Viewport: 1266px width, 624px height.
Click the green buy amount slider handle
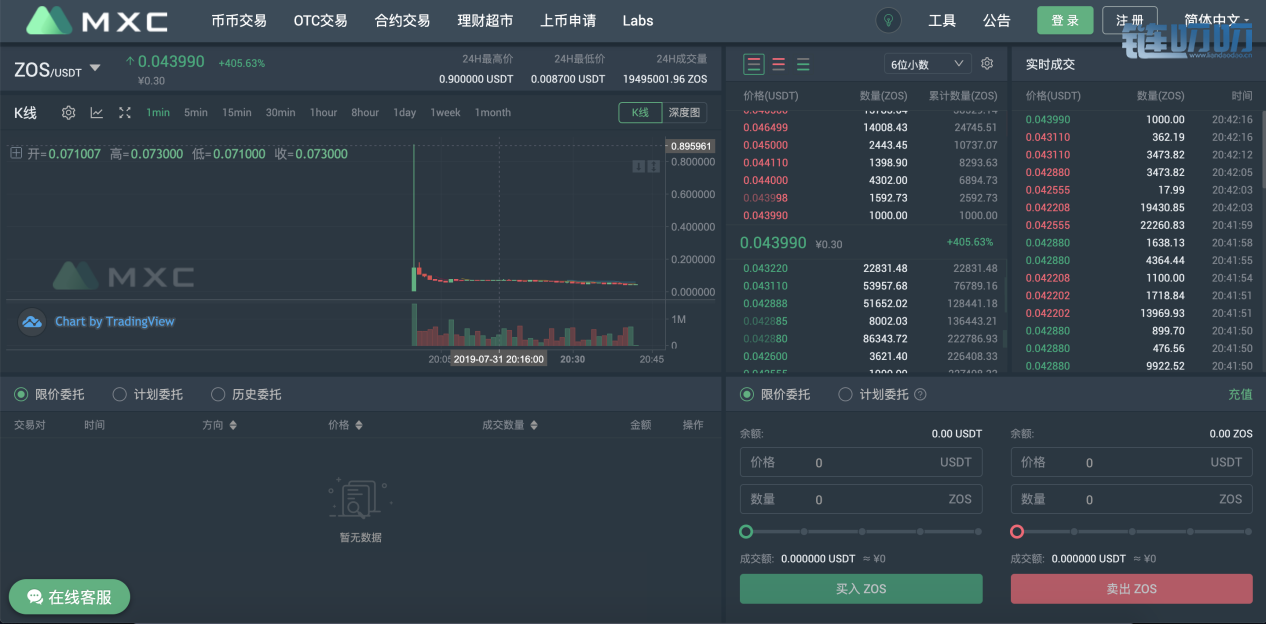click(x=746, y=531)
